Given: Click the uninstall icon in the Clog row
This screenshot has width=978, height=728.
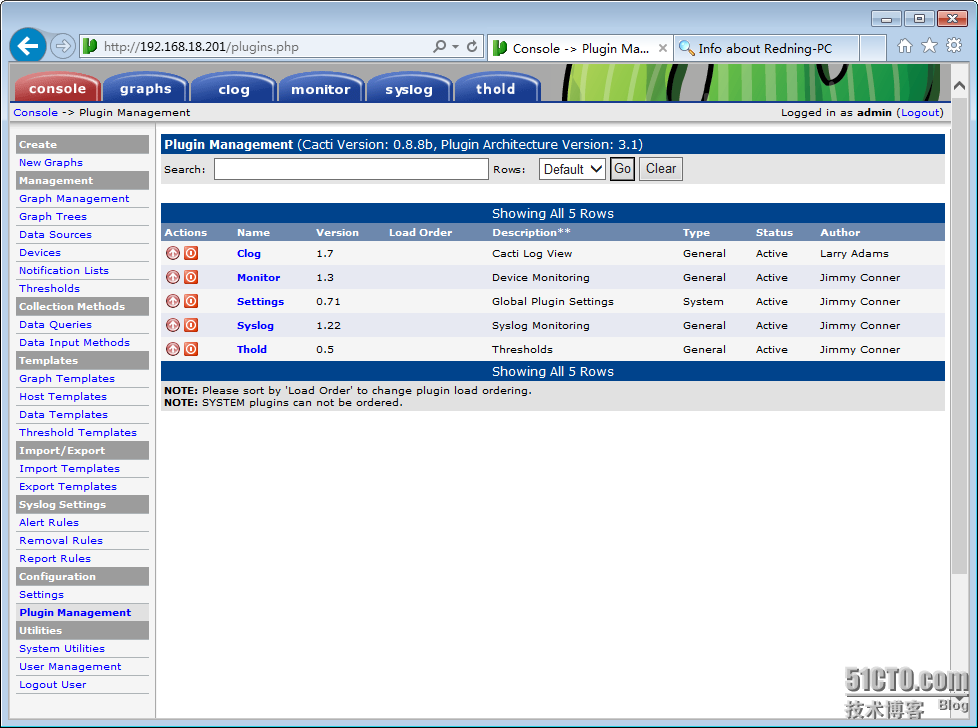Looking at the screenshot, I should click(x=173, y=253).
